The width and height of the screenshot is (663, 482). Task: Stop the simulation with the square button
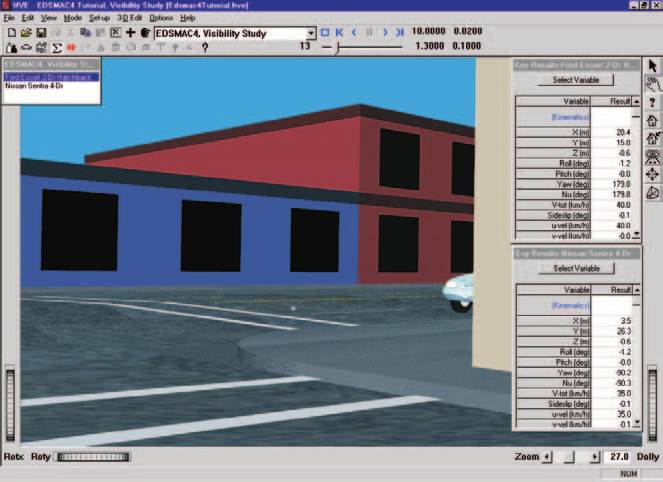[x=325, y=32]
